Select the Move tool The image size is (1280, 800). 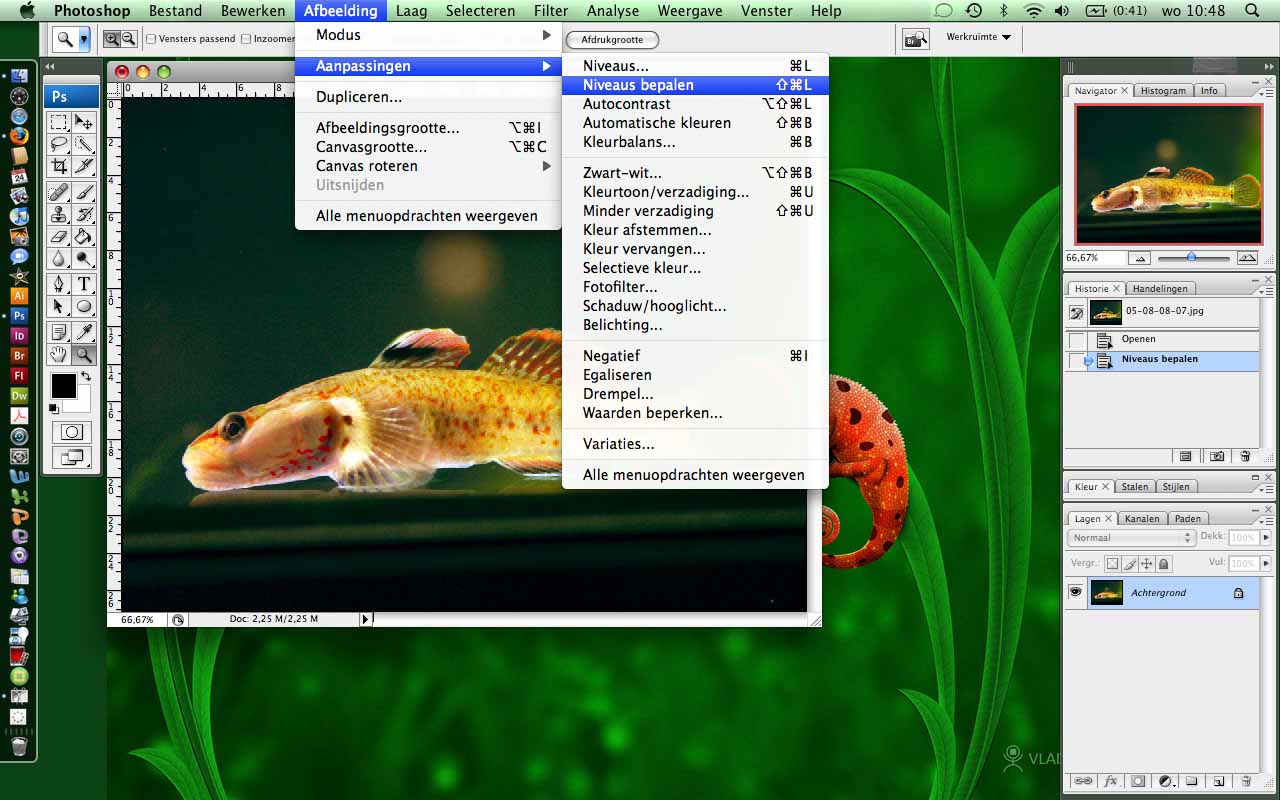[x=84, y=122]
